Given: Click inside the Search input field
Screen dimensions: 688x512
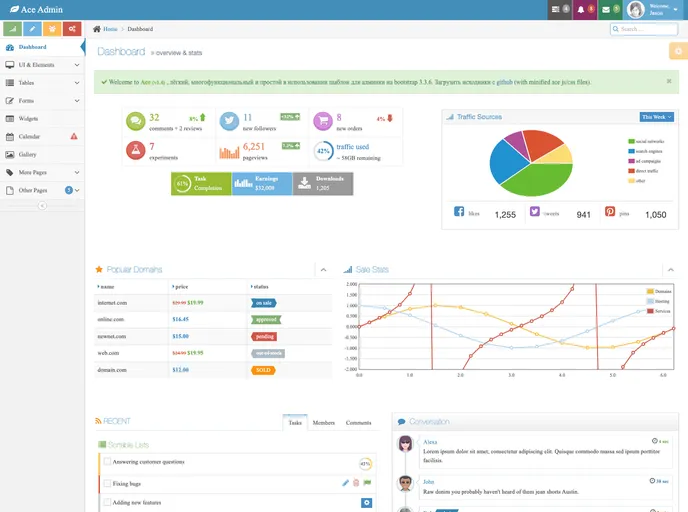Looking at the screenshot, I should 646,29.
